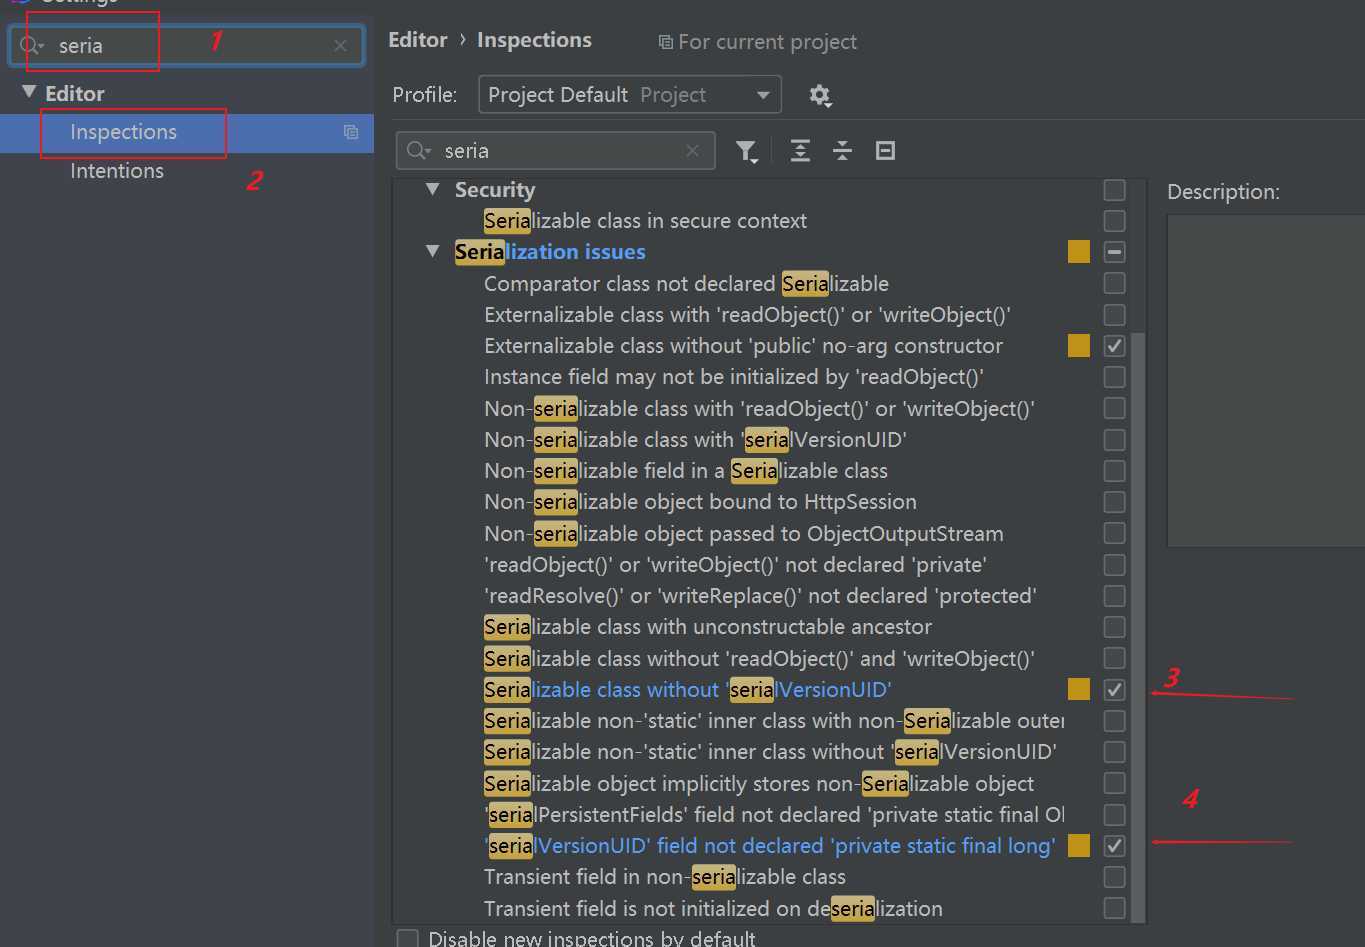Click the settings search magnifier icon
The image size is (1365, 947).
[32, 46]
